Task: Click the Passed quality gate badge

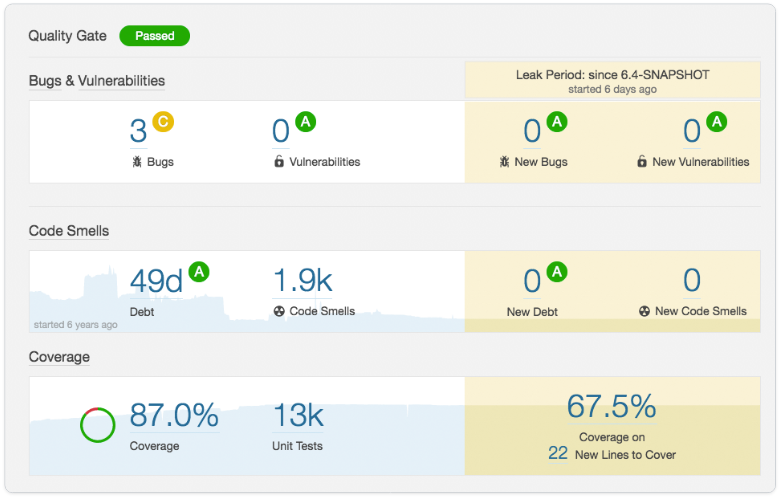Action: click(x=154, y=36)
